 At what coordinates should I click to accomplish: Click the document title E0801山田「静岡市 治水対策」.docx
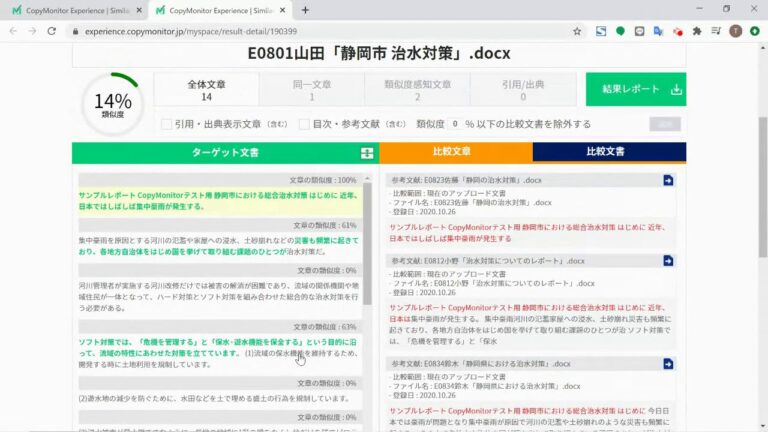(x=379, y=53)
